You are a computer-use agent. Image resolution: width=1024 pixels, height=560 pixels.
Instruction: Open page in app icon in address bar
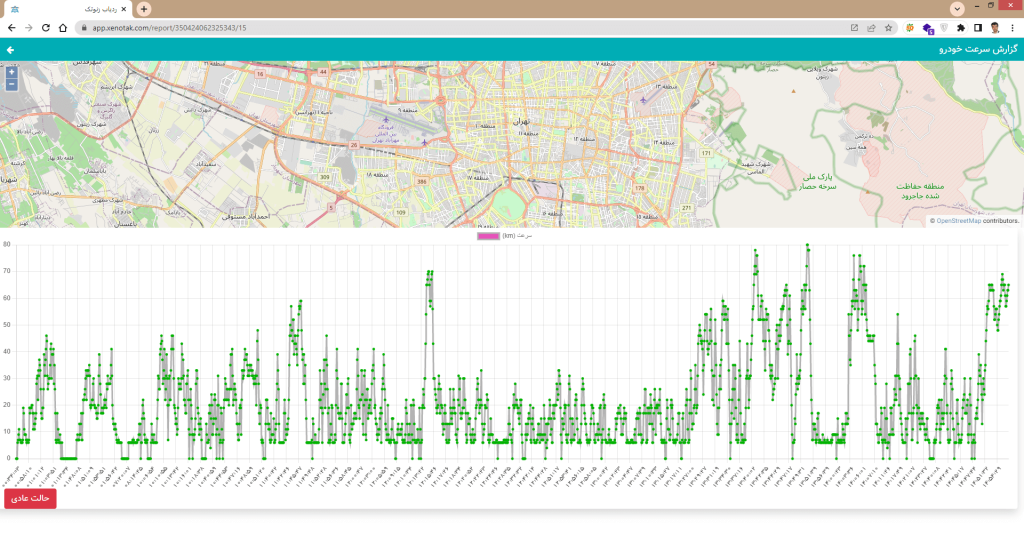(854, 28)
